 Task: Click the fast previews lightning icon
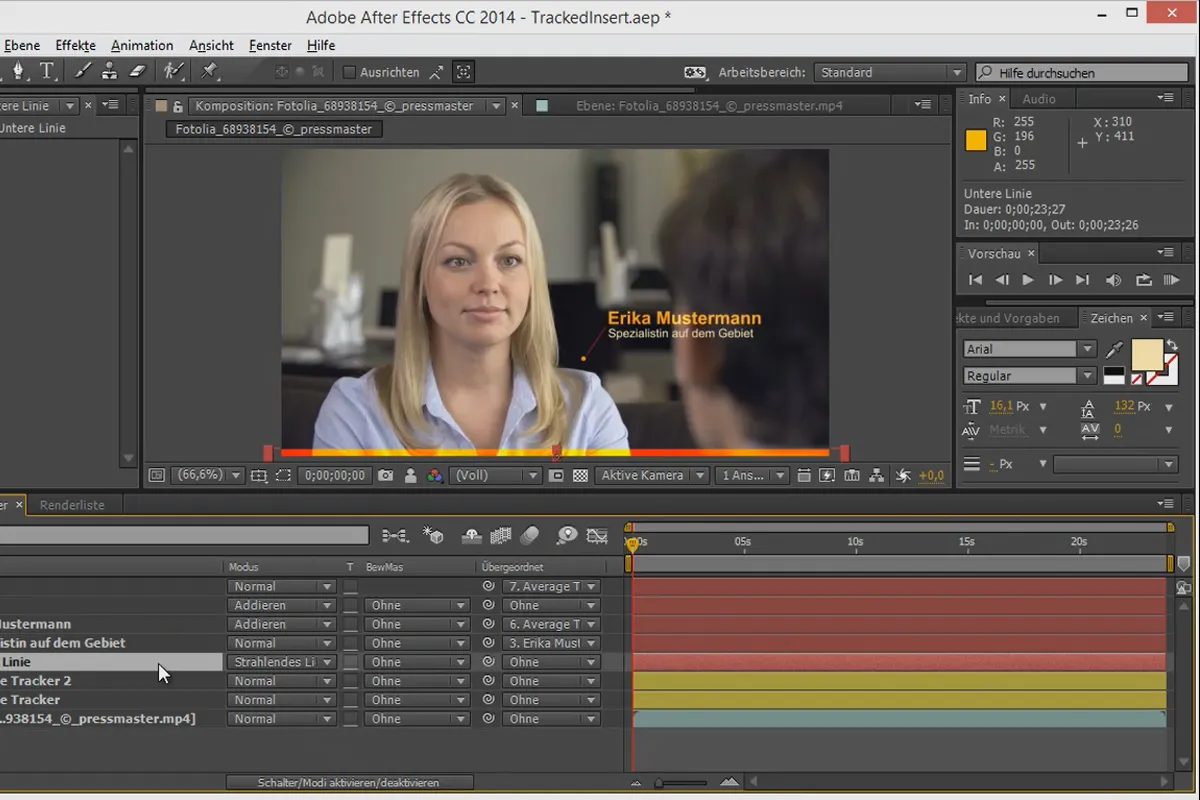(x=828, y=476)
